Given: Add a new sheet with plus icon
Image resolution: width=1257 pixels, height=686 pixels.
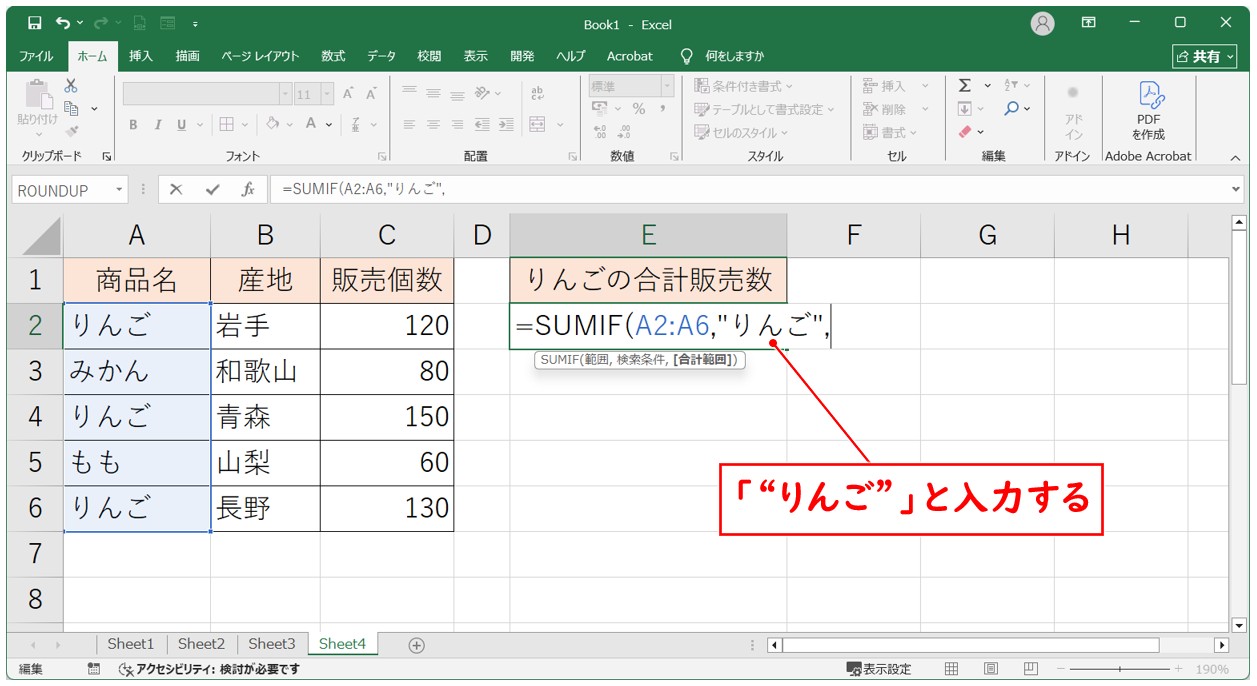Looking at the screenshot, I should click(417, 645).
